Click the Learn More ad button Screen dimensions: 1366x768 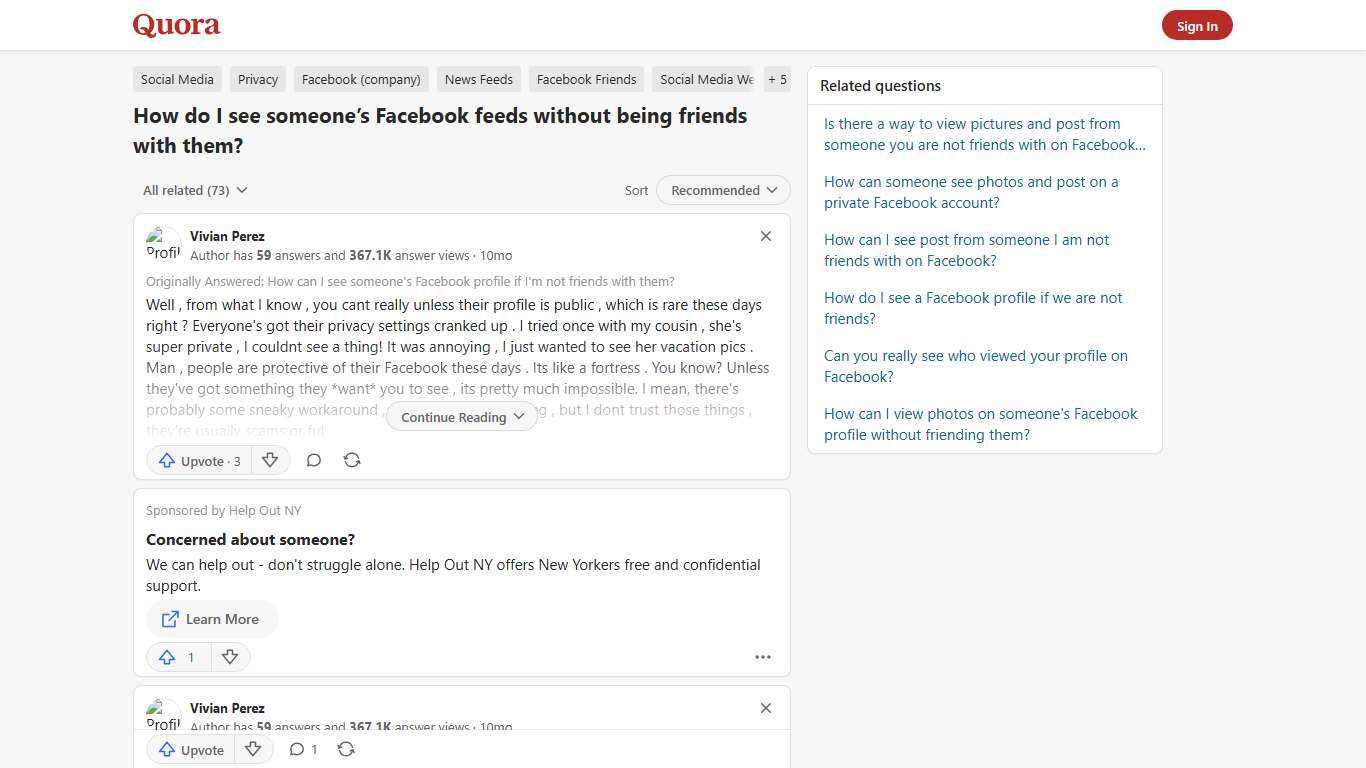(211, 619)
